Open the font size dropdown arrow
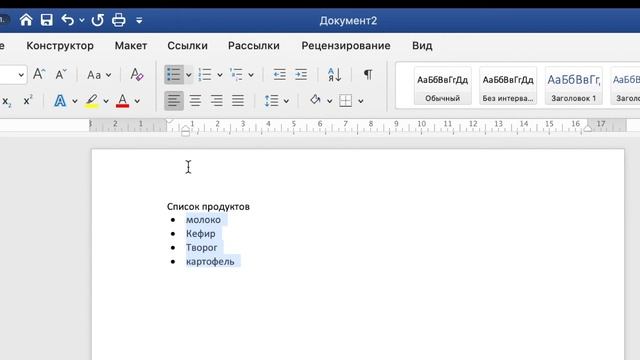Image resolution: width=640 pixels, height=360 pixels. coord(21,75)
